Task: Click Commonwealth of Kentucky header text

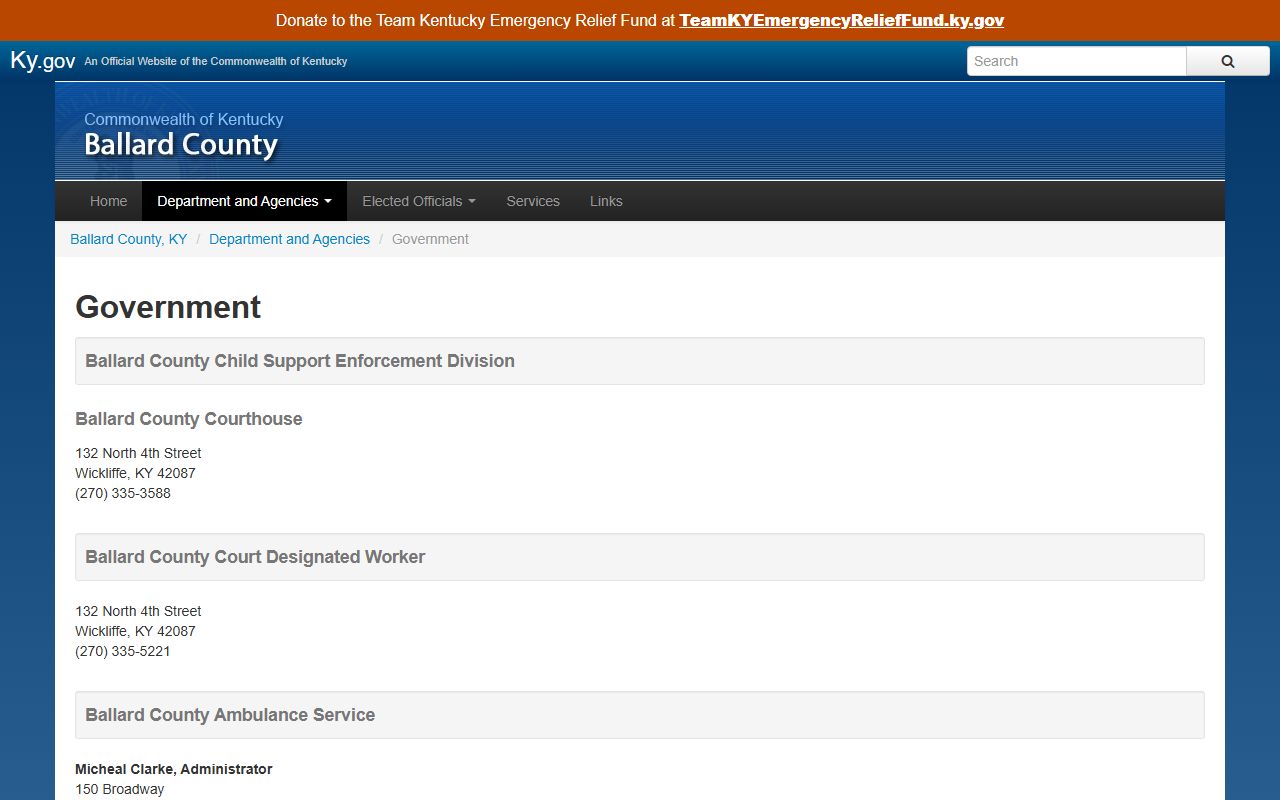Action: 184,119
